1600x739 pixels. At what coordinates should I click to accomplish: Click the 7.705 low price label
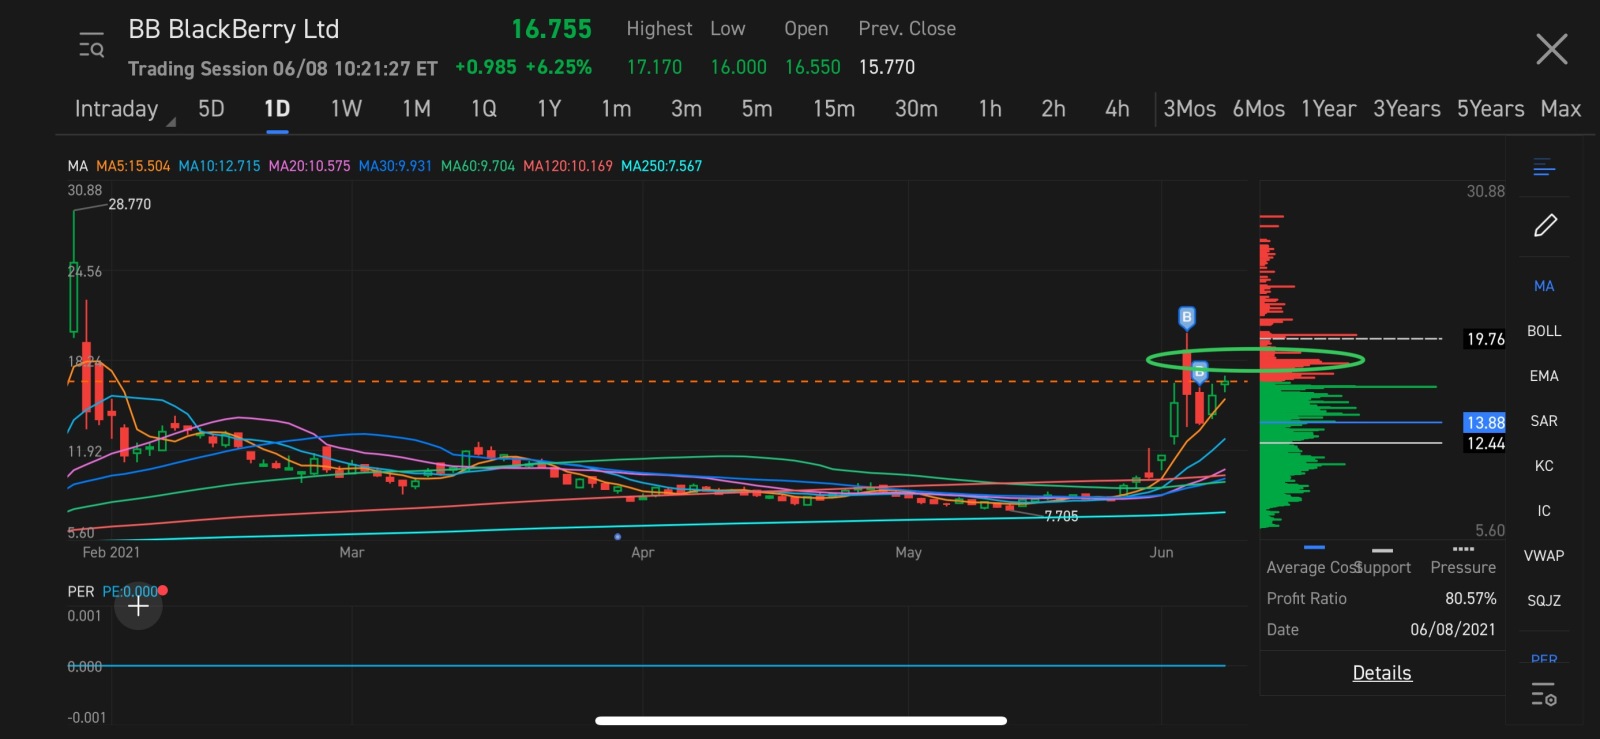[x=1061, y=516]
